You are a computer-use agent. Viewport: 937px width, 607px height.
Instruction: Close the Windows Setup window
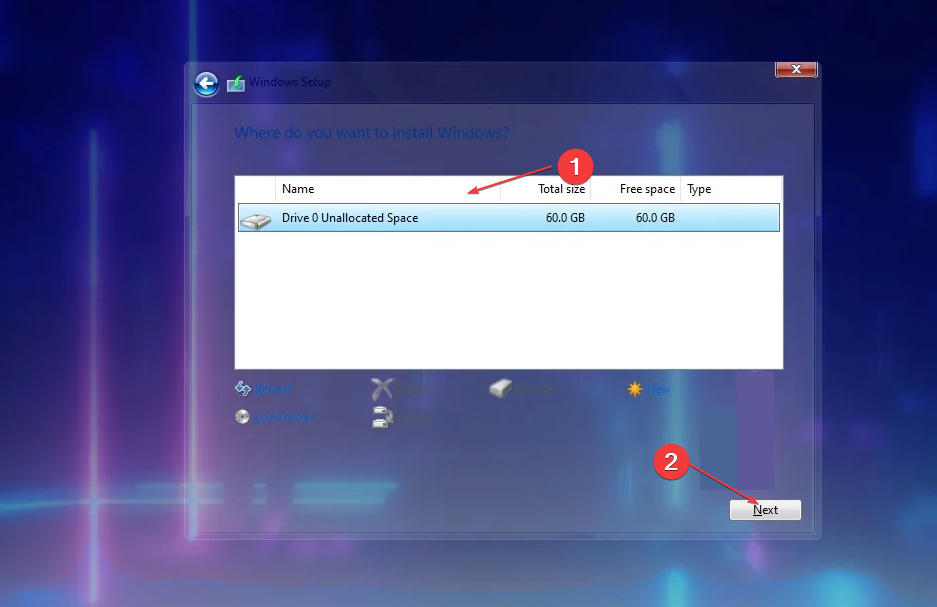[796, 69]
